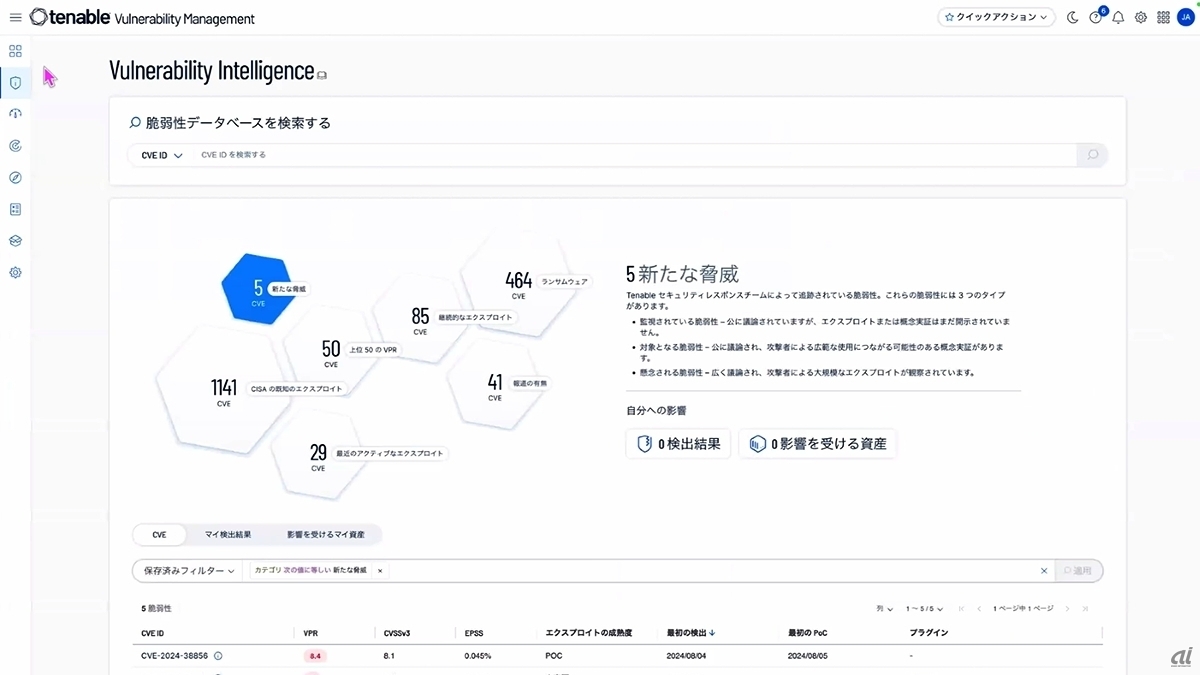The height and width of the screenshot is (675, 1200).
Task: Expand the クイックアクション dropdown
Action: pos(996,18)
